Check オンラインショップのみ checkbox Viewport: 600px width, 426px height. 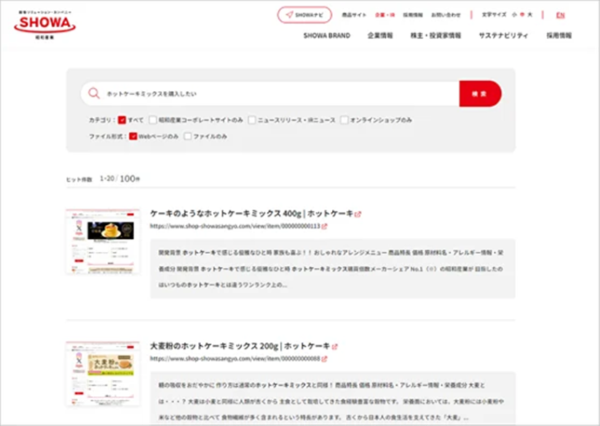click(344, 120)
